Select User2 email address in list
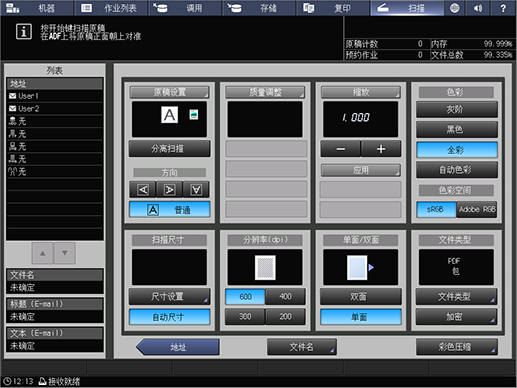 55,109
